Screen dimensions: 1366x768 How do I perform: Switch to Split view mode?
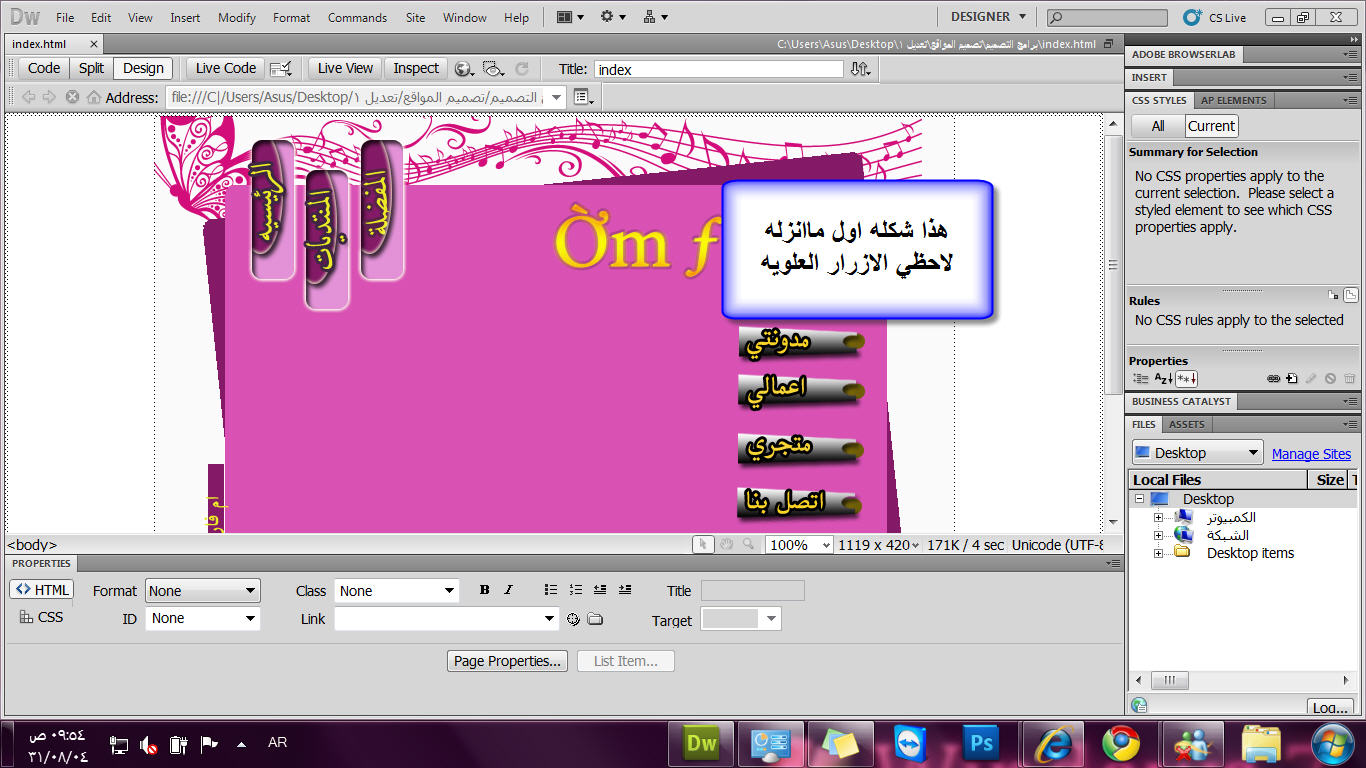pos(91,68)
